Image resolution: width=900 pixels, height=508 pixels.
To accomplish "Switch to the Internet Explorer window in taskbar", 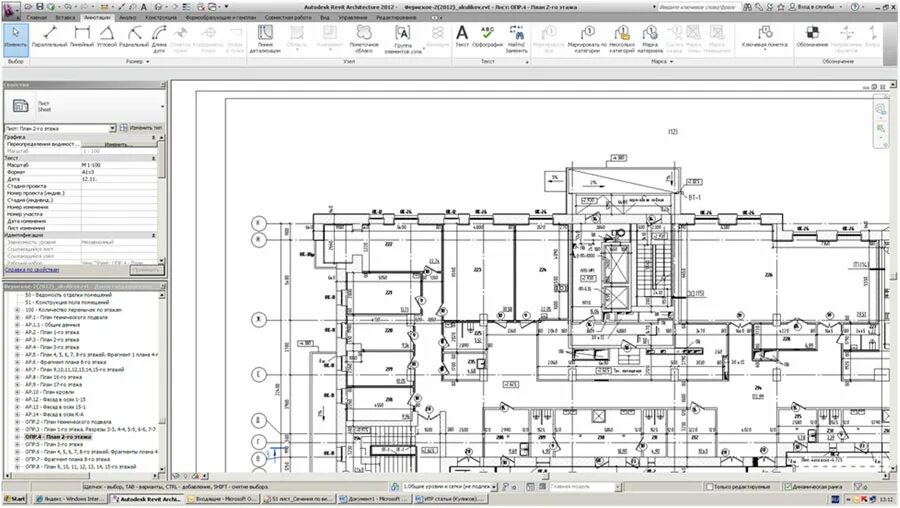I will coord(69,499).
